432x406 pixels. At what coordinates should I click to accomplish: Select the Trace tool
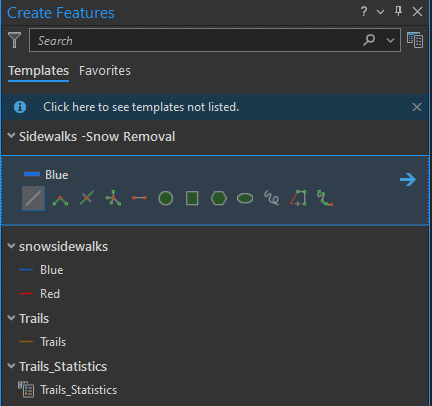pyautogui.click(x=298, y=198)
